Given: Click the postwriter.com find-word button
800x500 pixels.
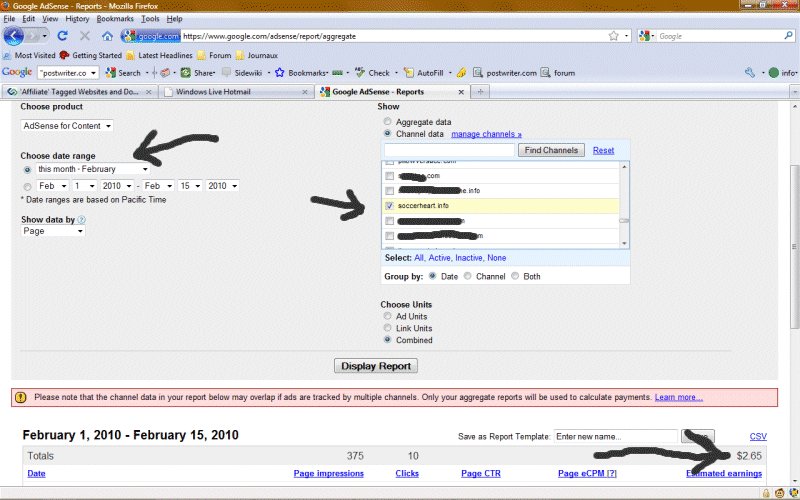Looking at the screenshot, I should point(504,73).
